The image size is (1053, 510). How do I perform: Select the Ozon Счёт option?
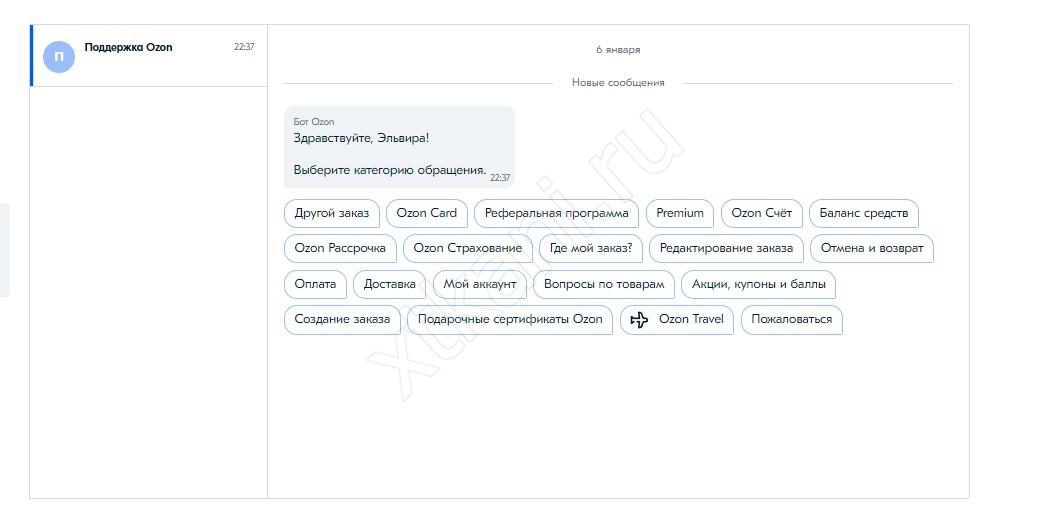pyautogui.click(x=761, y=213)
